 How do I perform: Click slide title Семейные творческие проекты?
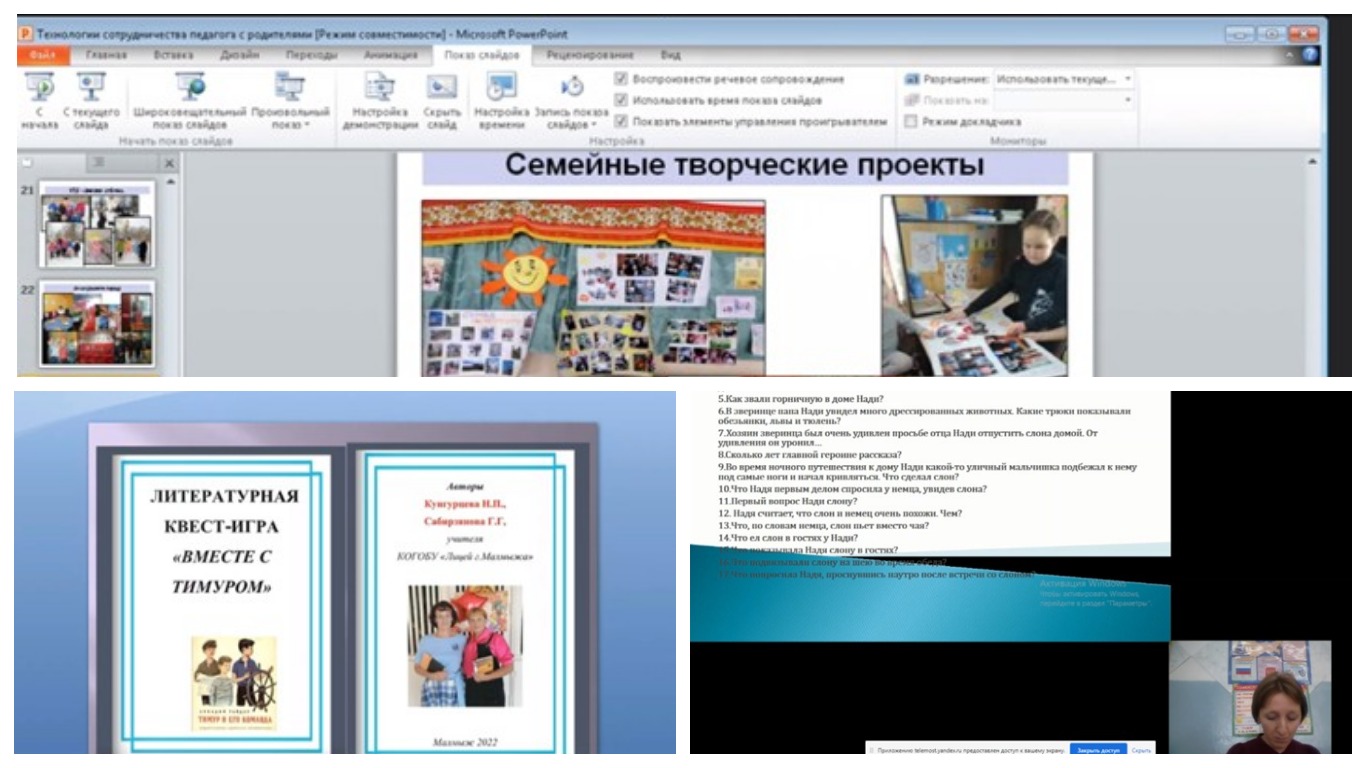744,166
